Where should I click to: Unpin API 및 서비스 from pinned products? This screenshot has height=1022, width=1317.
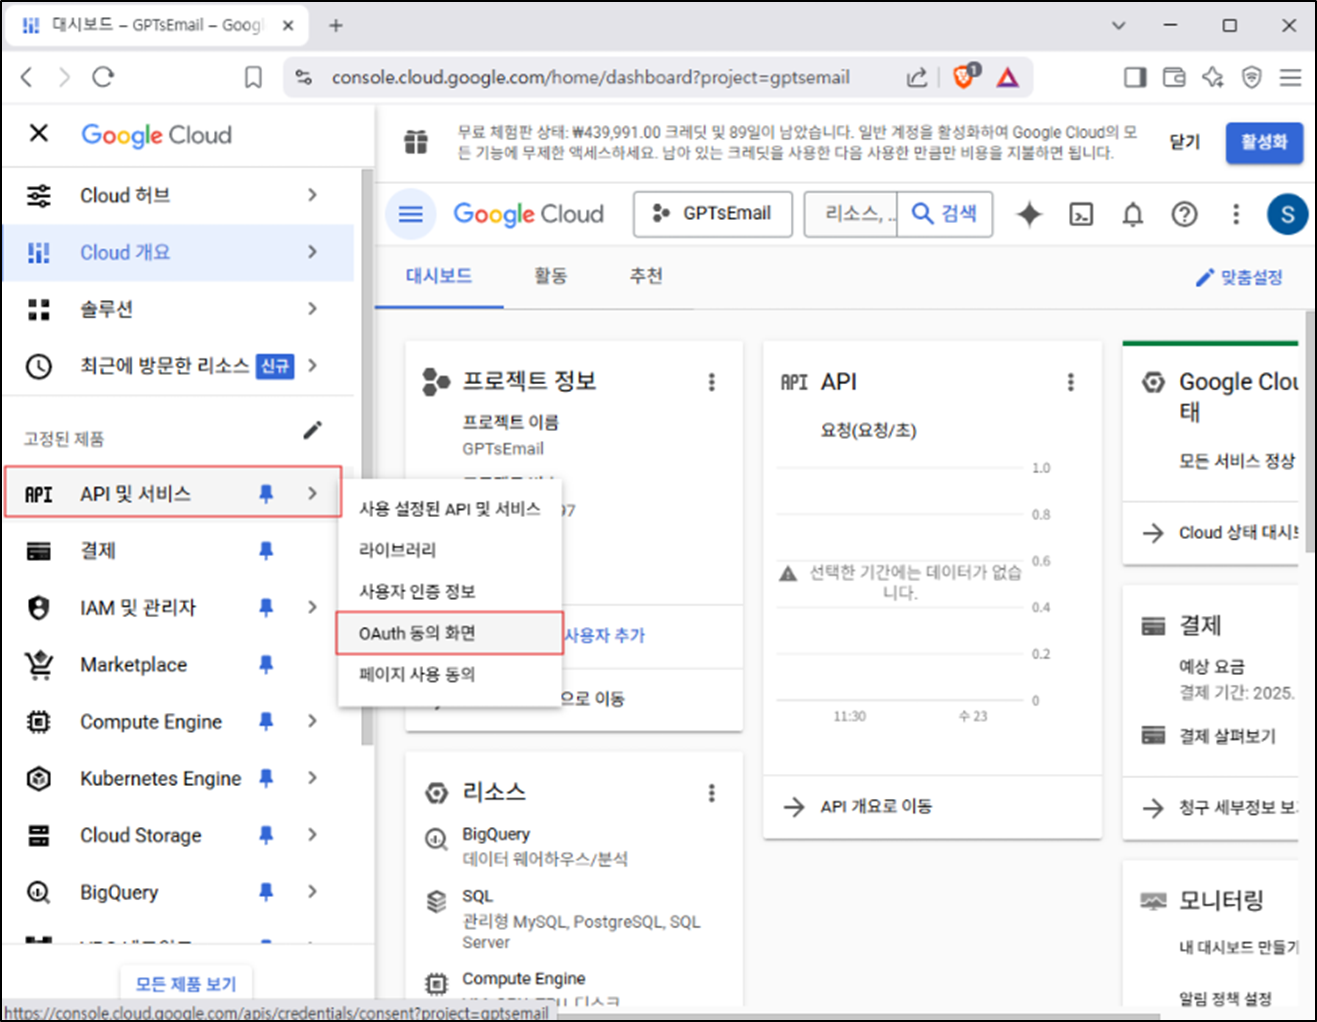click(x=266, y=493)
